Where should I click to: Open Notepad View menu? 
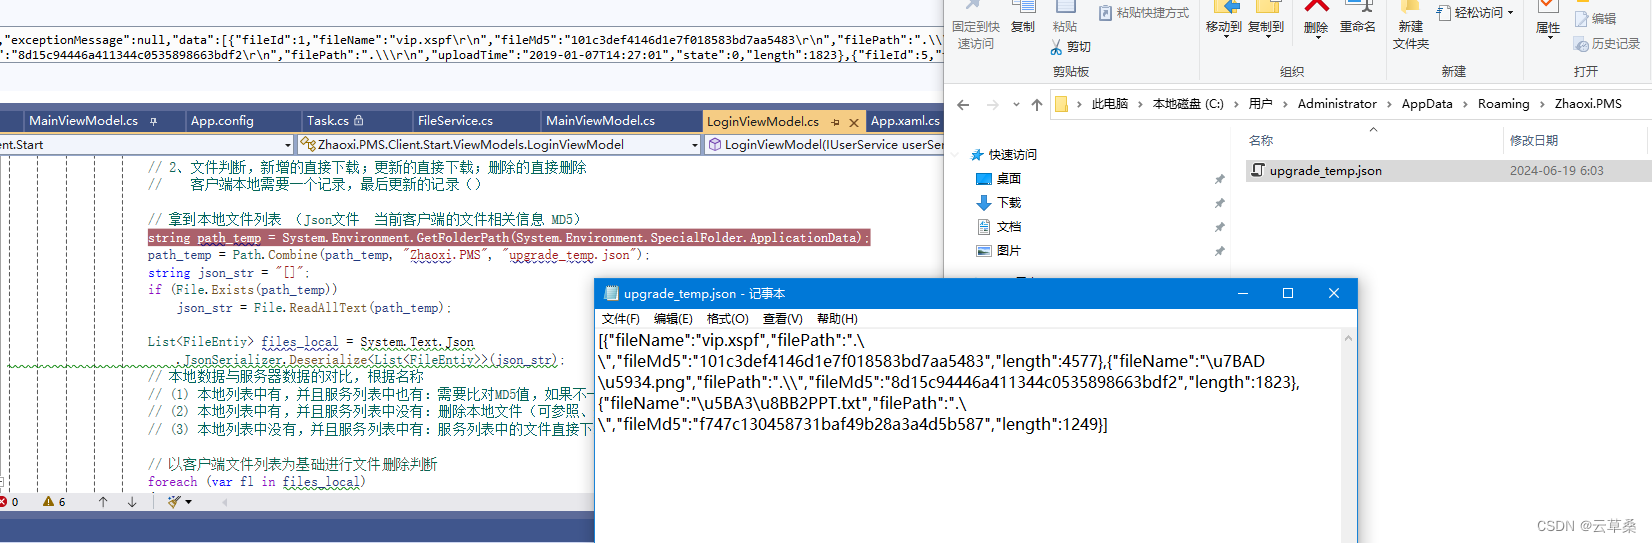(782, 319)
